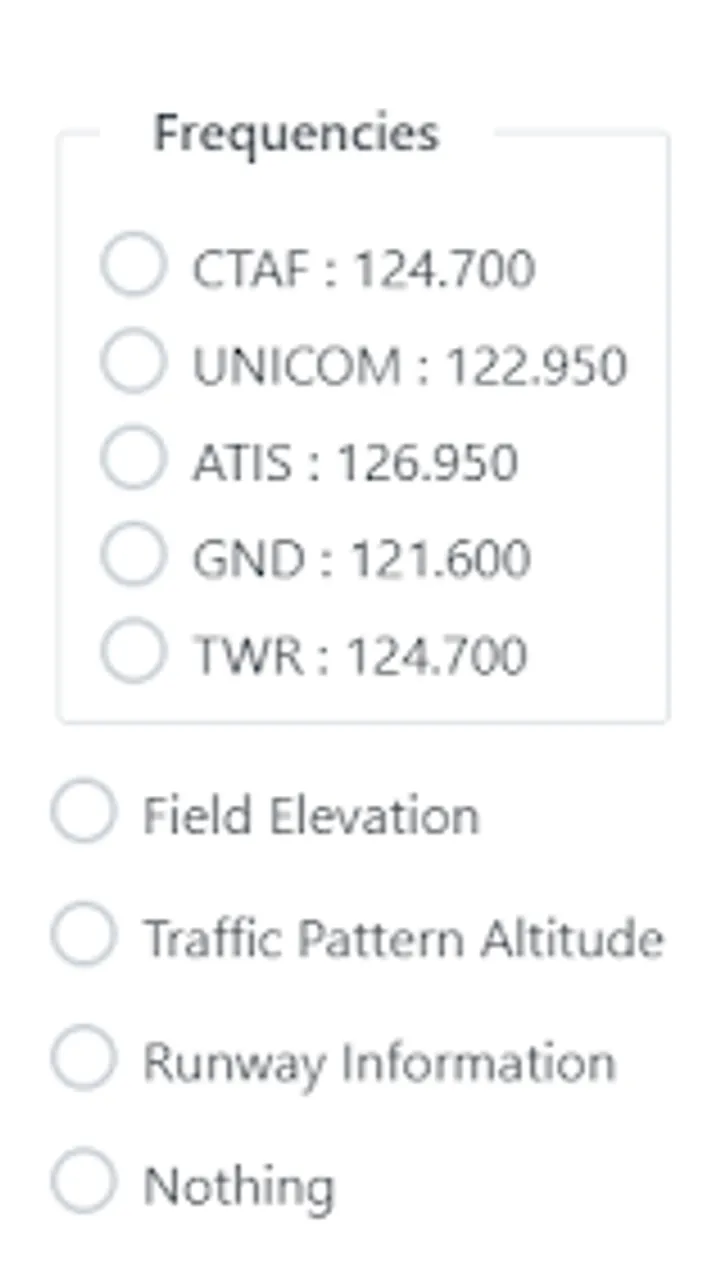Viewport: 720px width, 1263px height.
Task: Click the Runway Information text label
Action: [378, 1062]
